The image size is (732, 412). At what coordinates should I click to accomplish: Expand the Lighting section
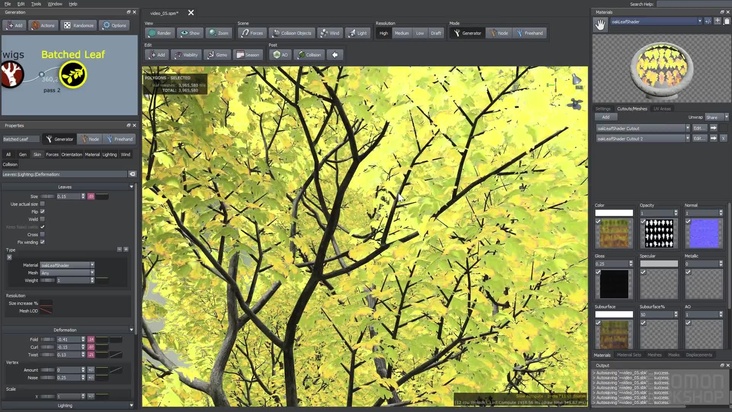(131, 405)
